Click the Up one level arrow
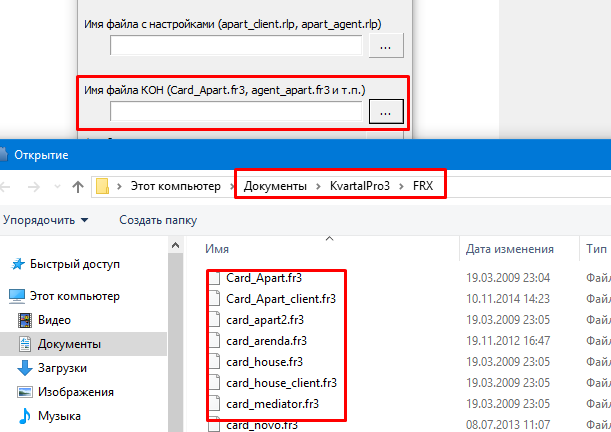 click(78, 186)
